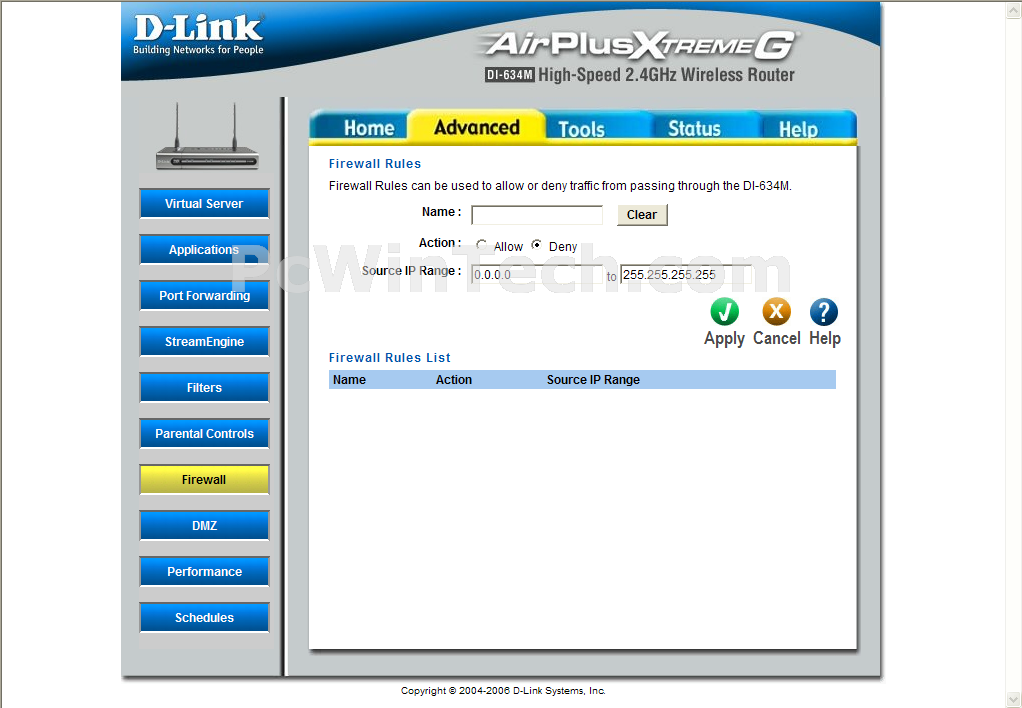Select the Firewall sidebar button
Screen dimensions: 1022x708
coord(204,480)
